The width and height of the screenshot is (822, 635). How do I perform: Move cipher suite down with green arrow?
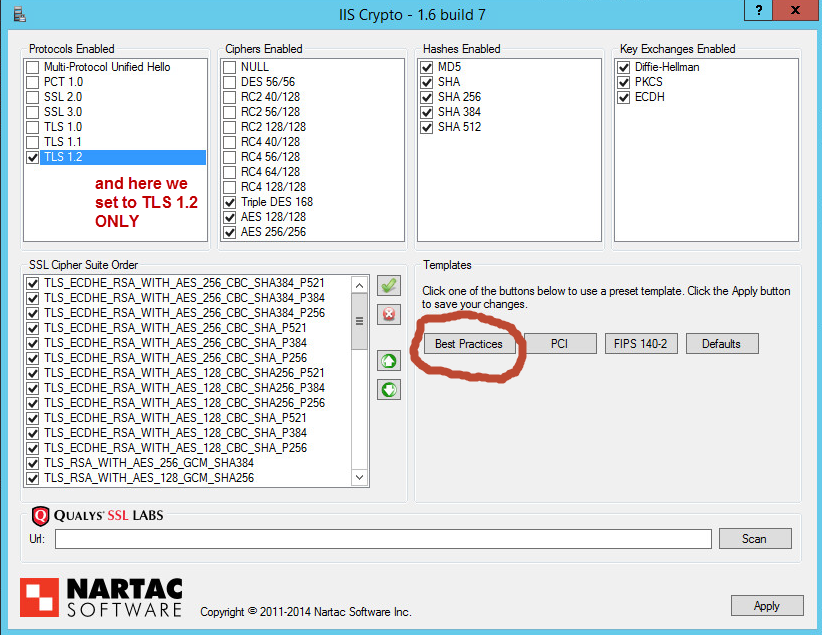(388, 390)
